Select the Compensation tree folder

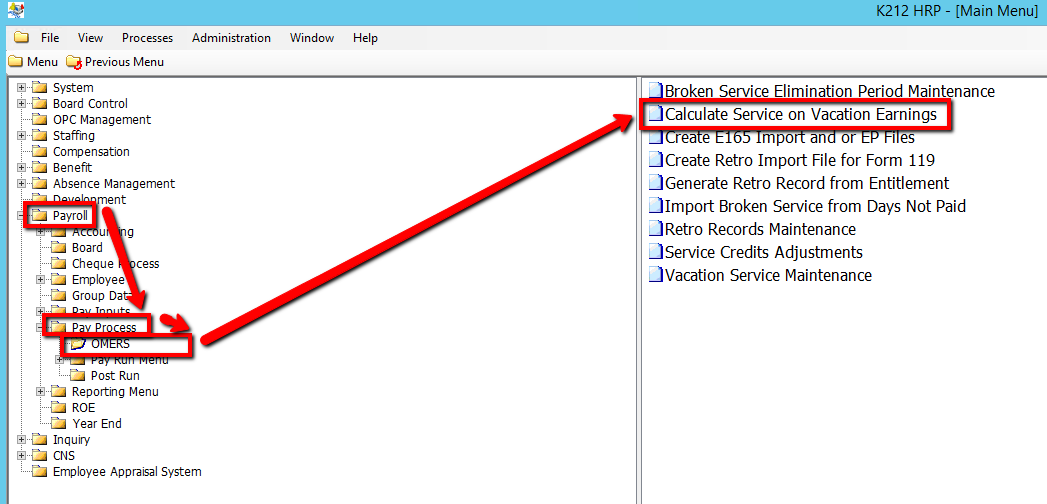tap(90, 152)
